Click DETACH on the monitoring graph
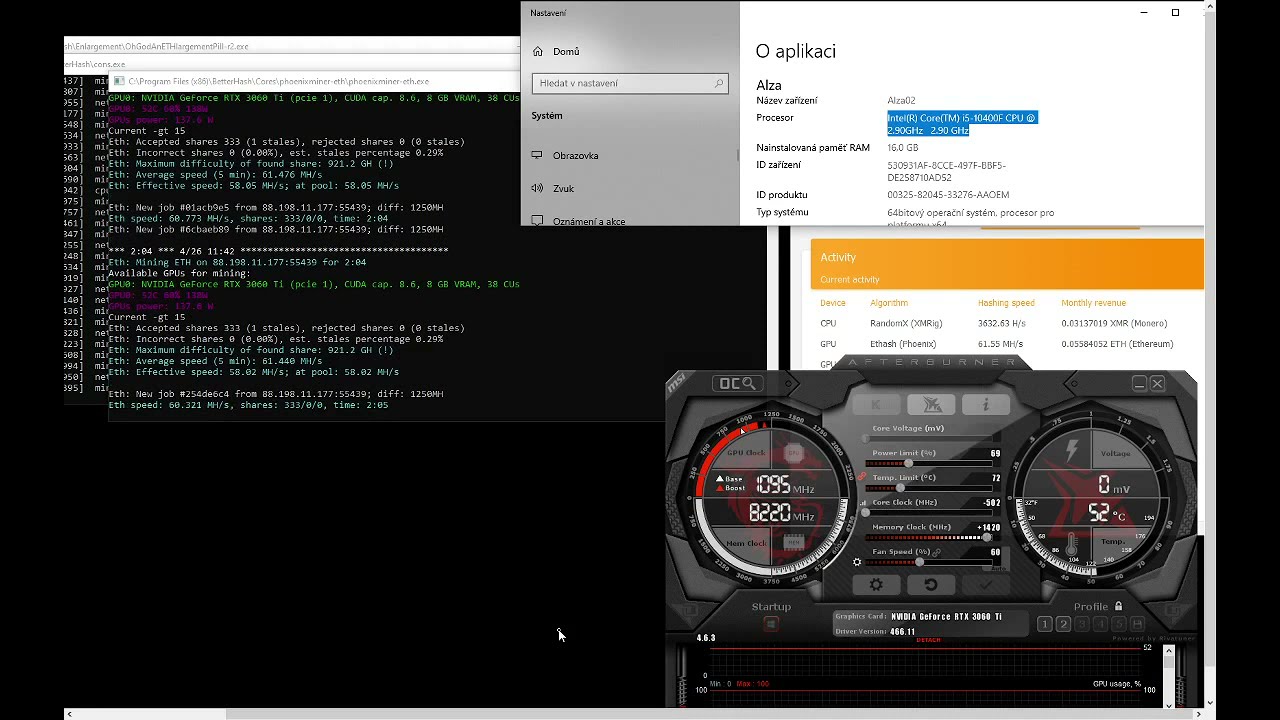The height and width of the screenshot is (720, 1280). (x=928, y=640)
